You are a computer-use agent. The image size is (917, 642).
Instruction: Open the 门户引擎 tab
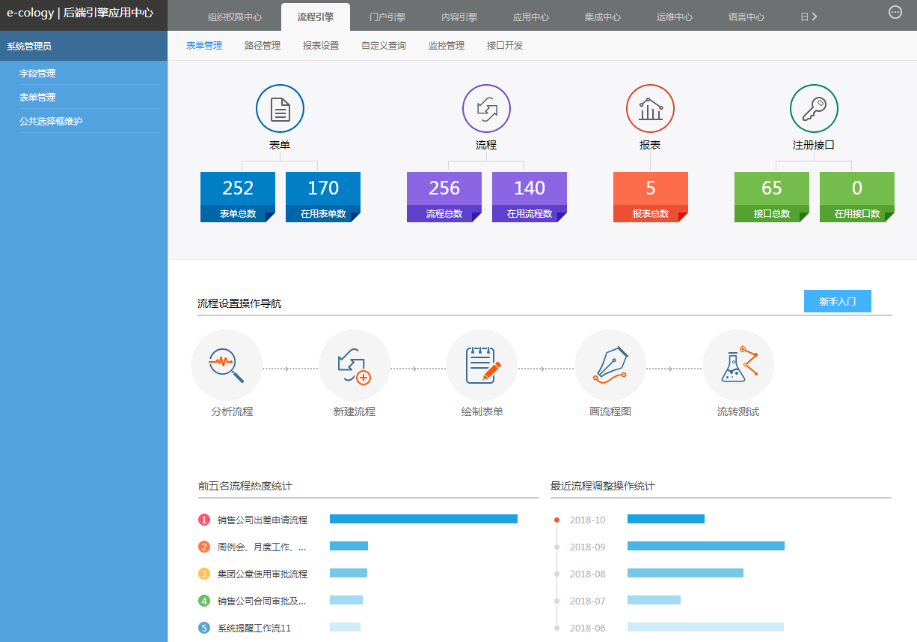(x=387, y=17)
